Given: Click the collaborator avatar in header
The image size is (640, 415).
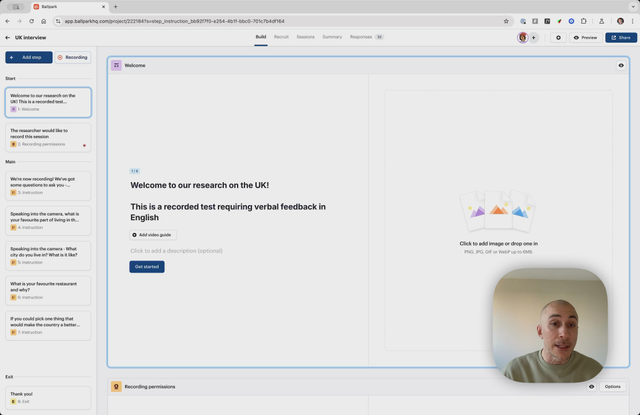Looking at the screenshot, I should pos(522,38).
